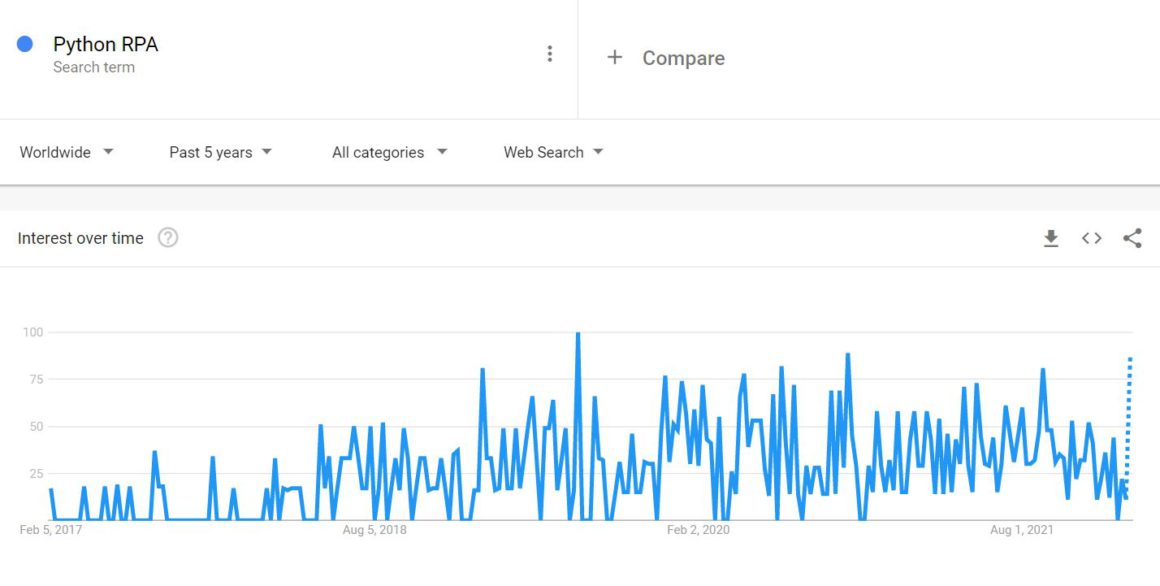Click the Compare button text
The image size is (1160, 586).
(x=683, y=58)
